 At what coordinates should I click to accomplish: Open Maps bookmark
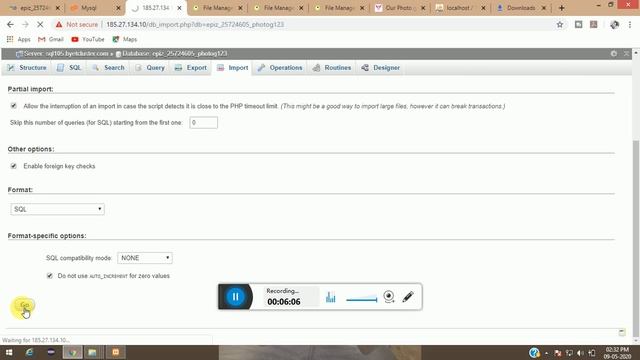pos(124,39)
